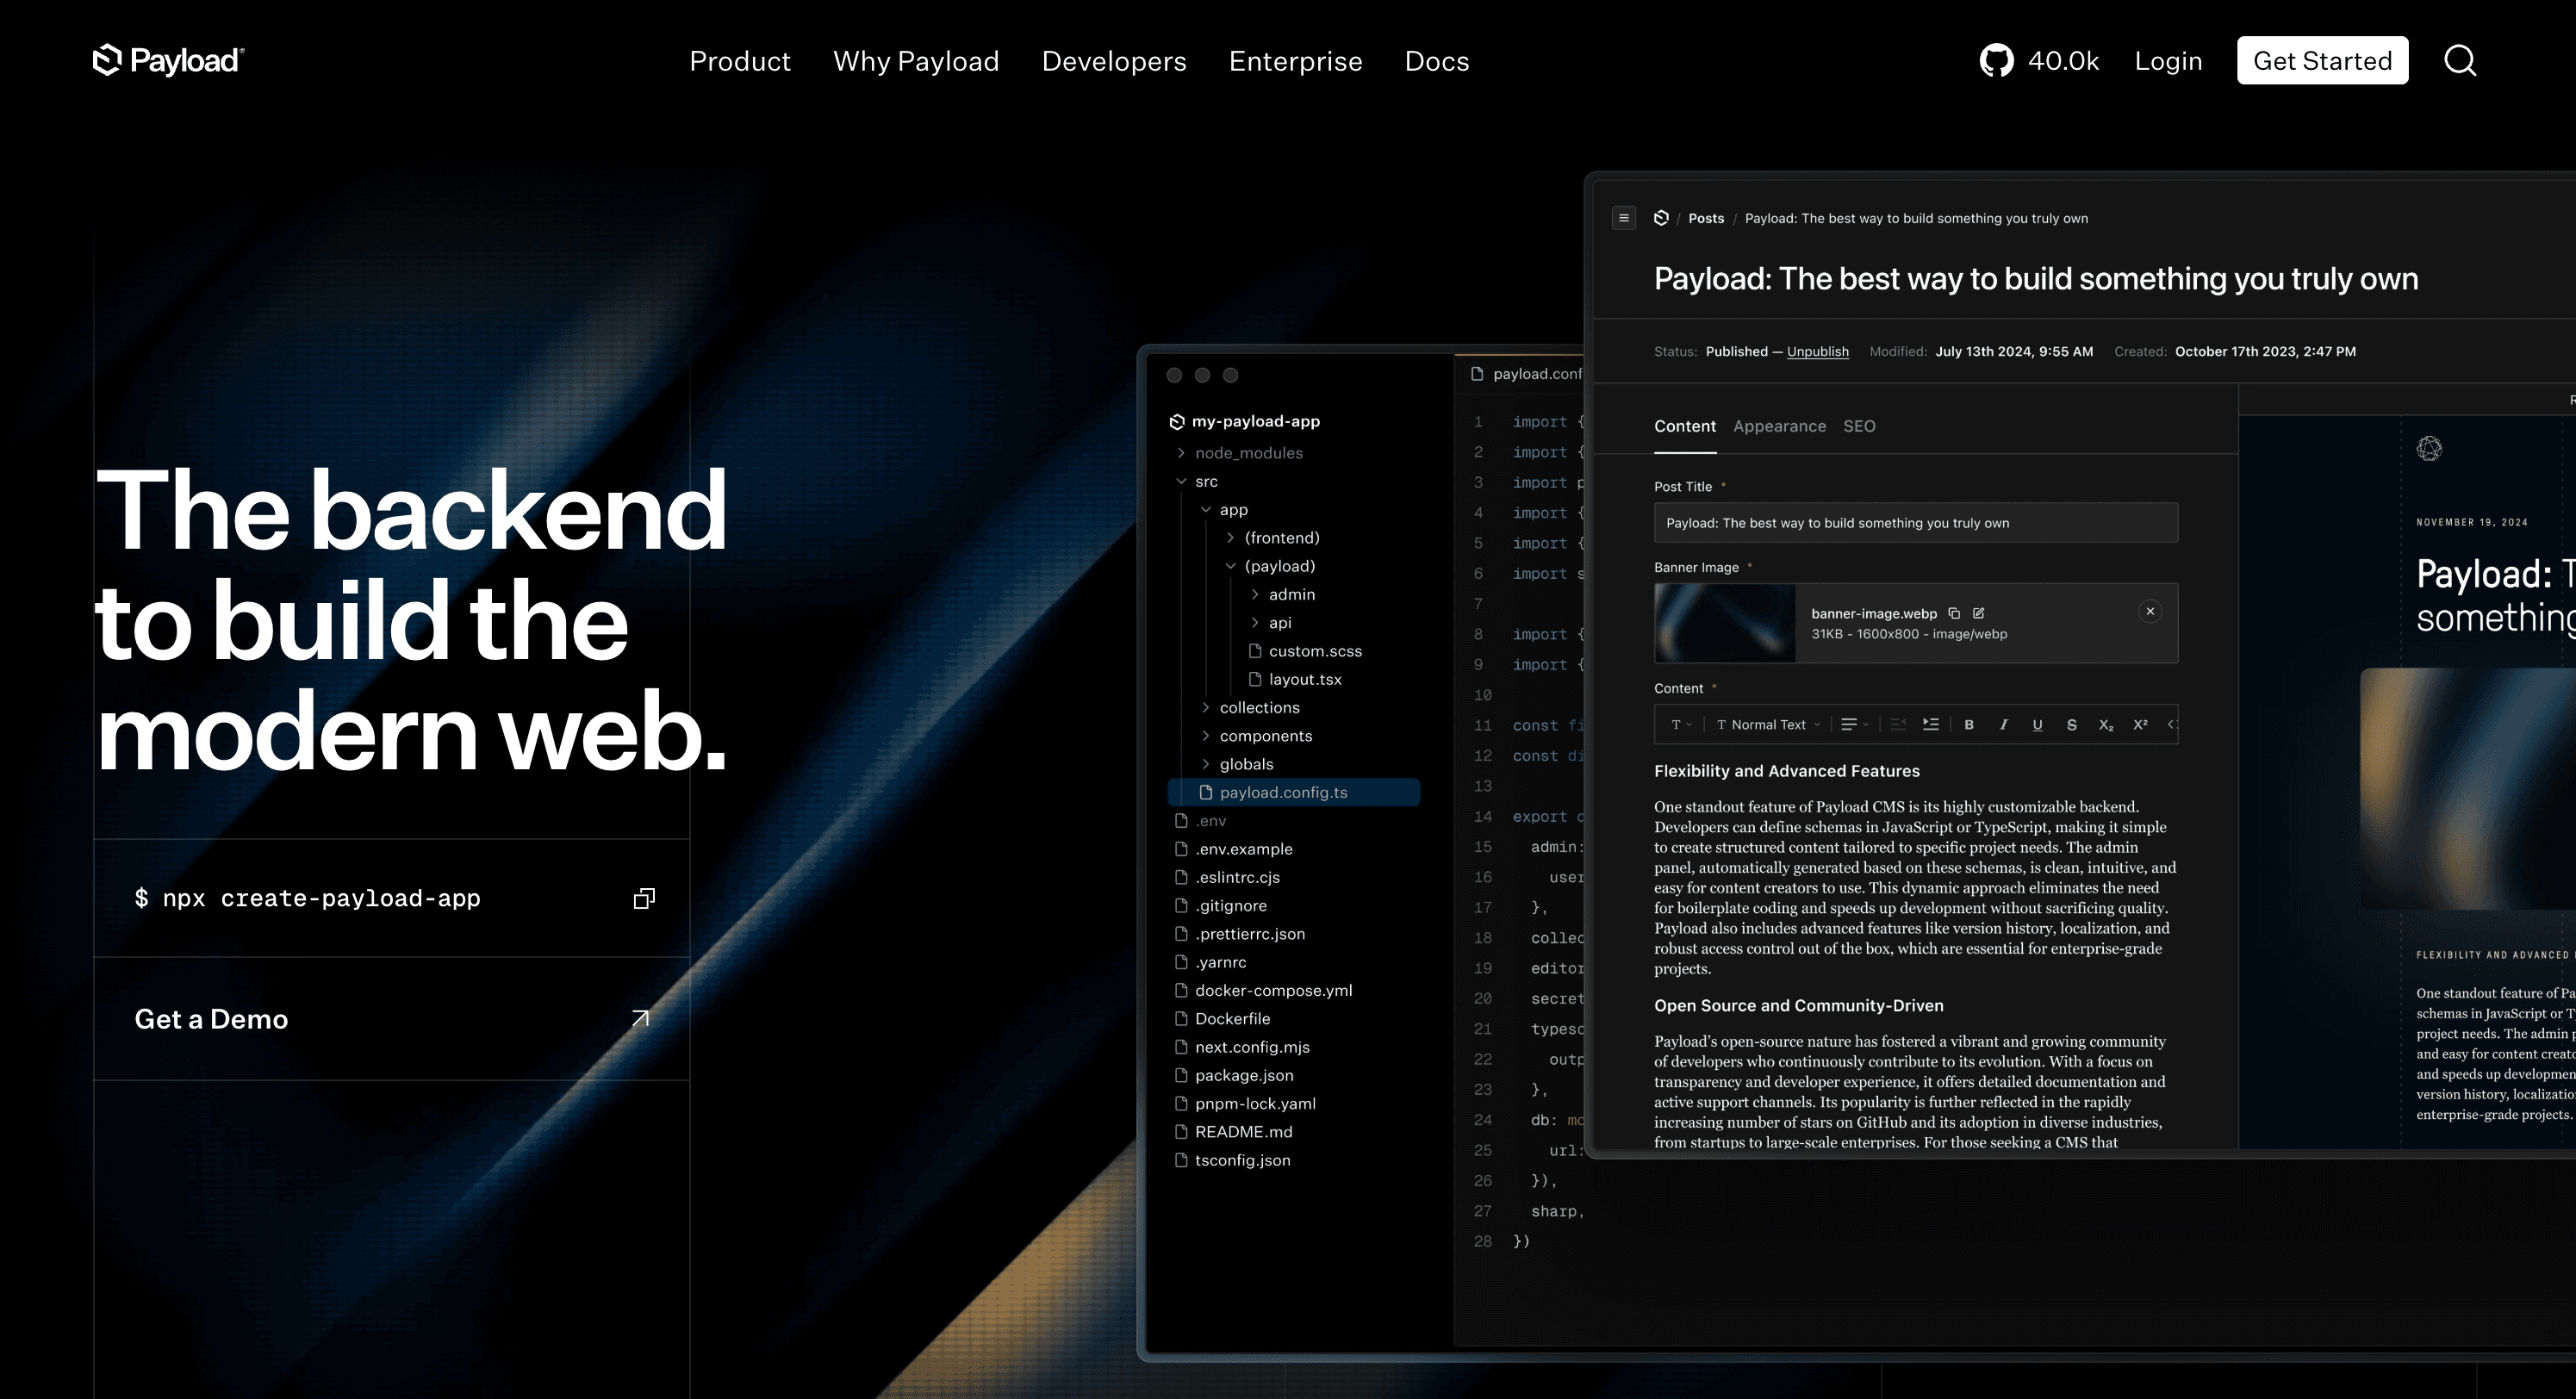Open the site search magnifier icon
Image resolution: width=2576 pixels, height=1399 pixels.
[2460, 61]
